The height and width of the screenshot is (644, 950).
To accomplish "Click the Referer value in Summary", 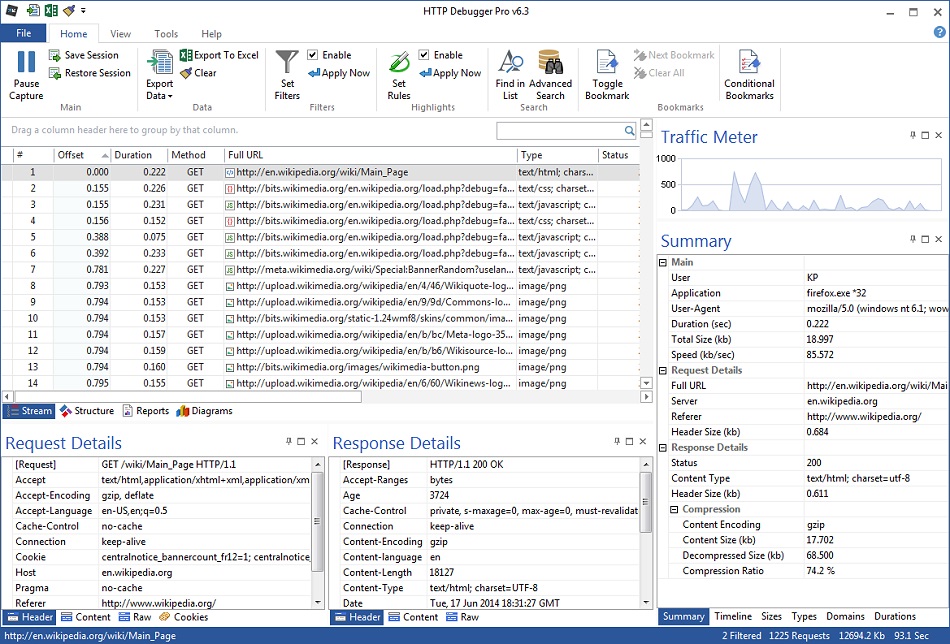I will point(864,417).
